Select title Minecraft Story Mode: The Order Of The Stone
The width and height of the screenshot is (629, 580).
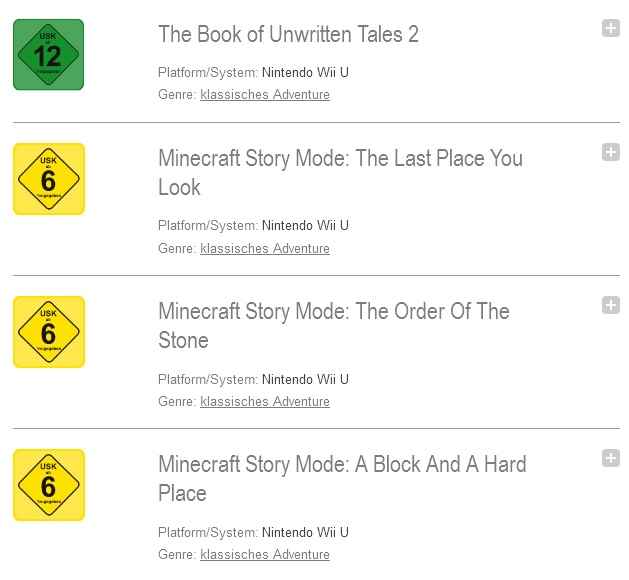point(334,326)
